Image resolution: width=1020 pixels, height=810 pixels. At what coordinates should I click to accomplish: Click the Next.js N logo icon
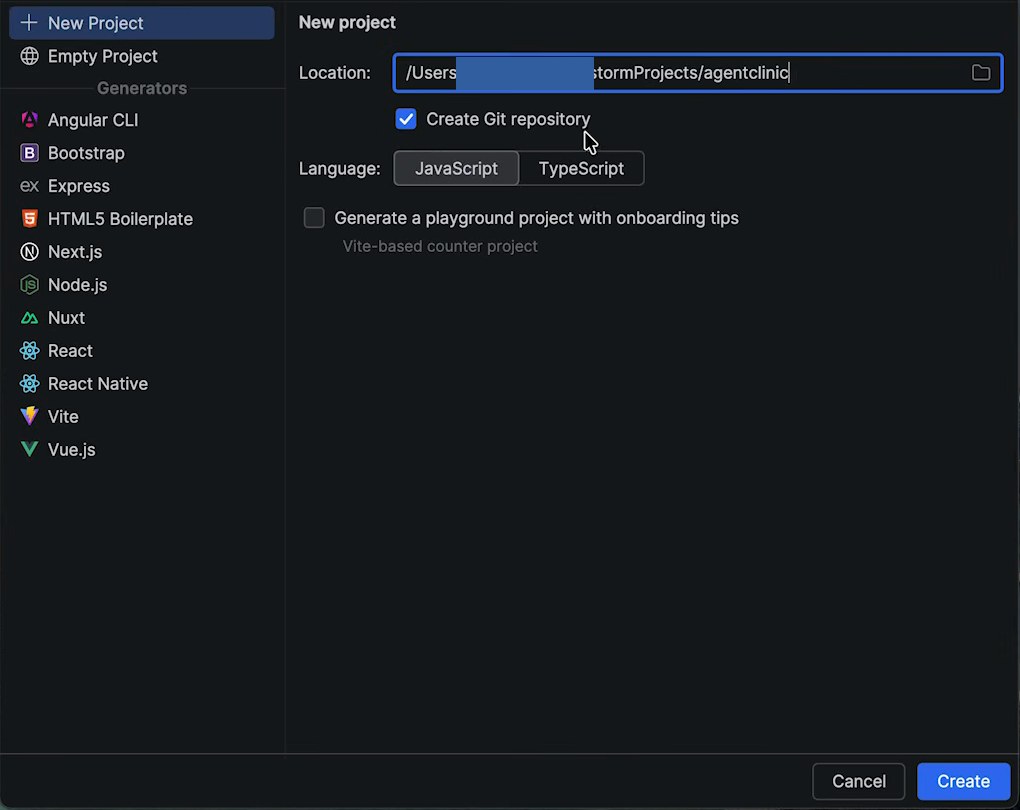(29, 252)
